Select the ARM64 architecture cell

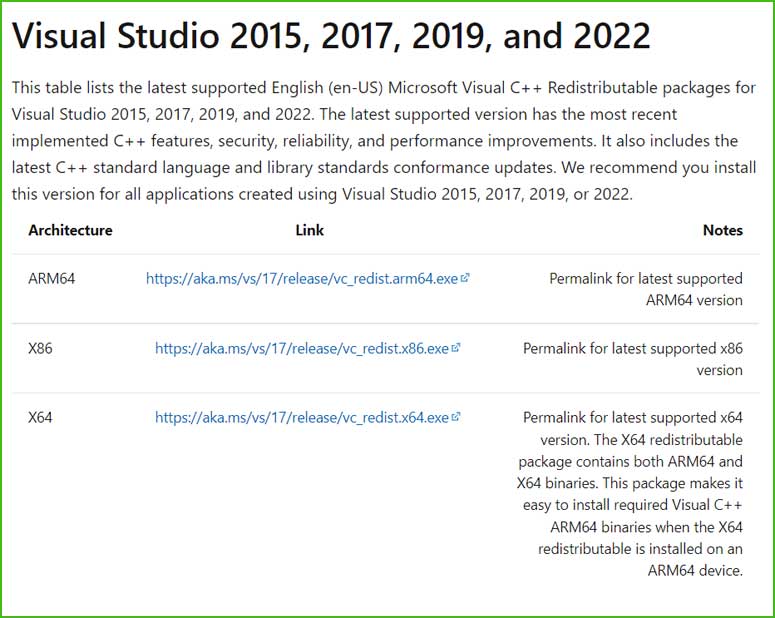click(51, 279)
